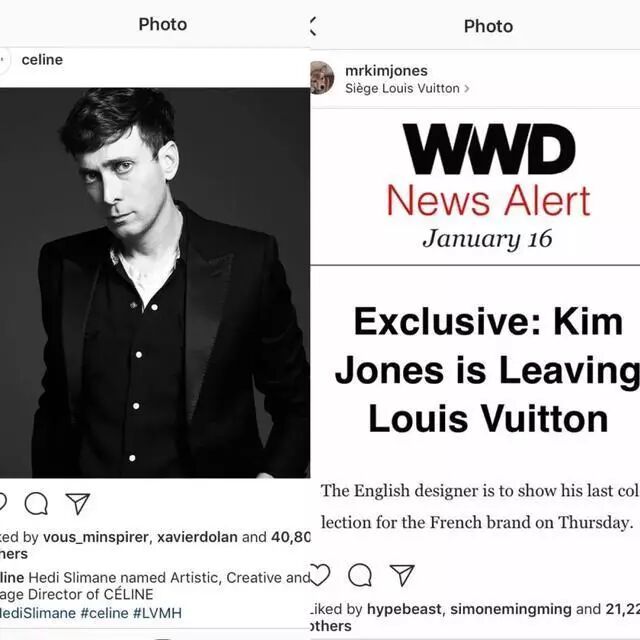640x640 pixels.
Task: Open the vous_minspirer liker profile
Action: click(x=96, y=537)
